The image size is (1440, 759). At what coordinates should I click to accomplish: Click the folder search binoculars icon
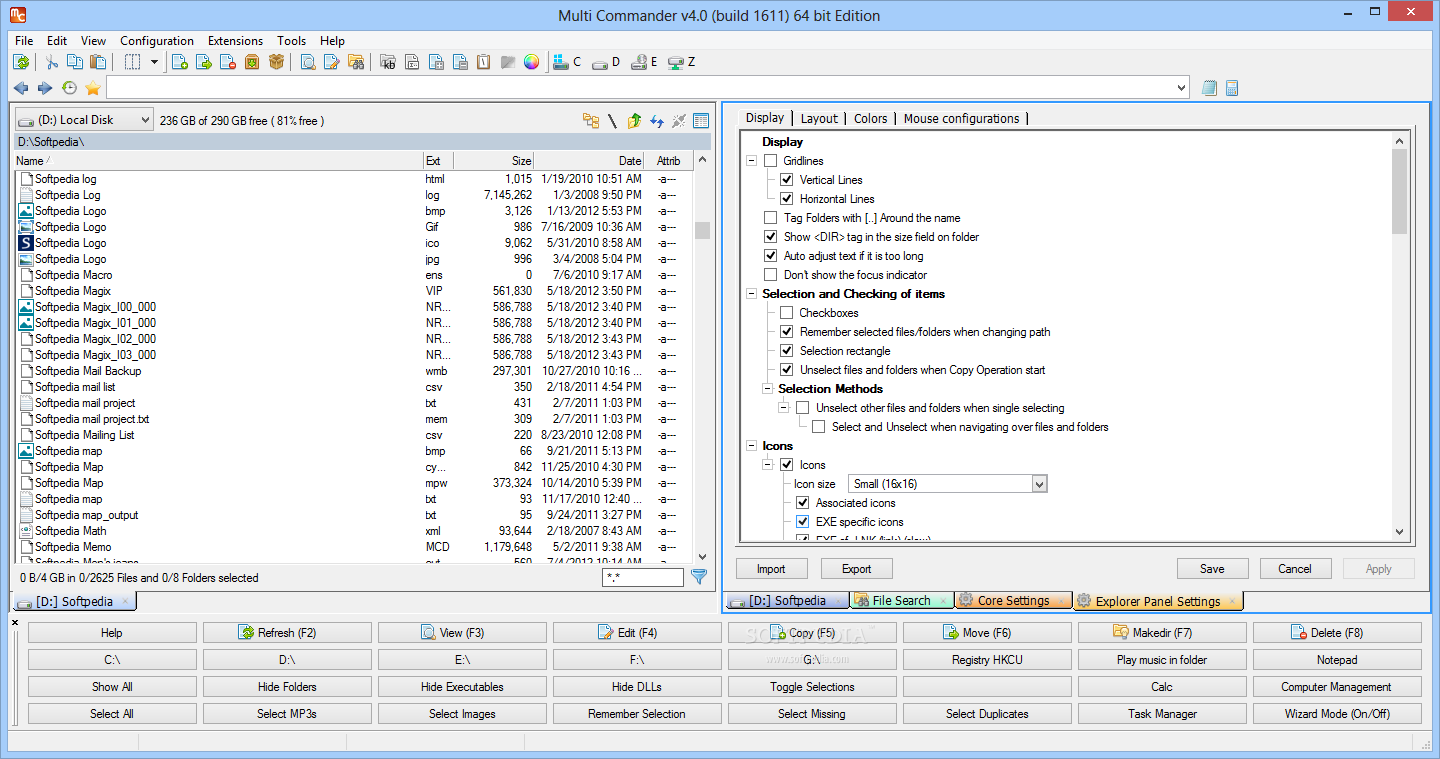[356, 62]
